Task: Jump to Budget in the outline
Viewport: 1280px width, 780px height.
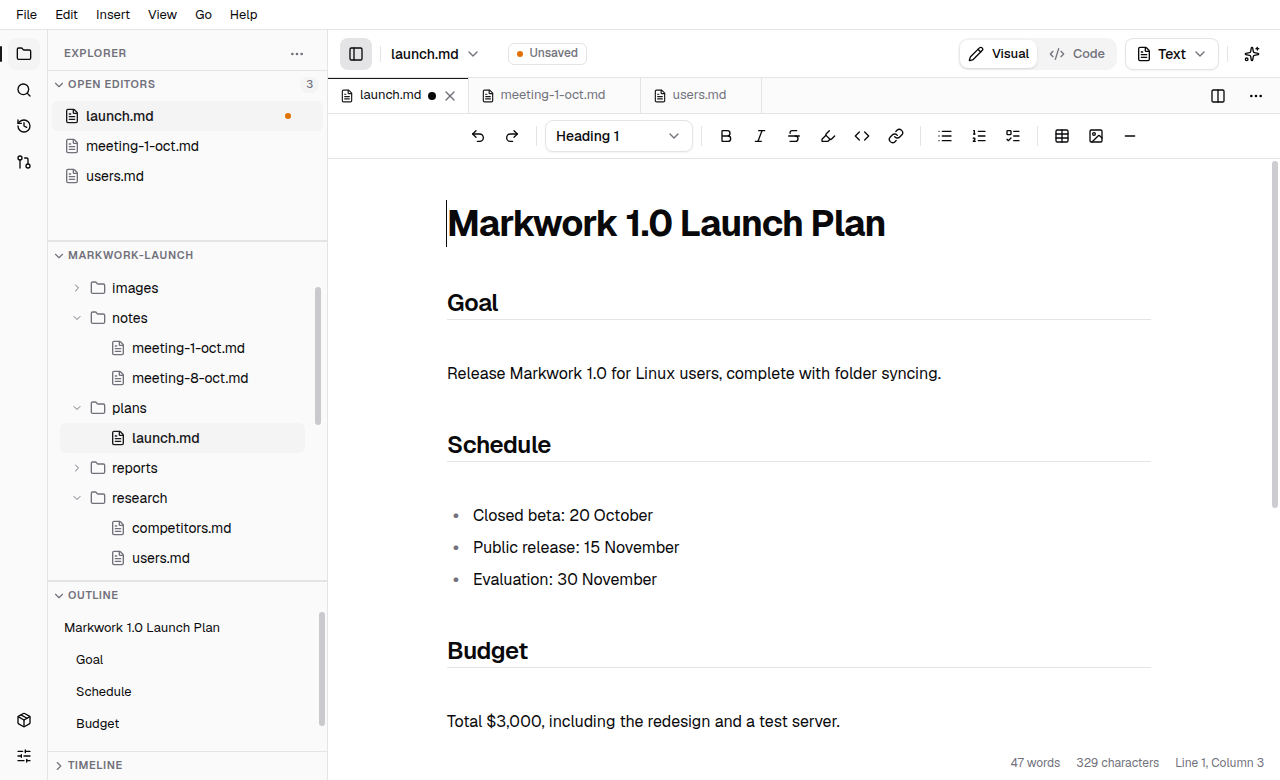Action: tap(98, 724)
